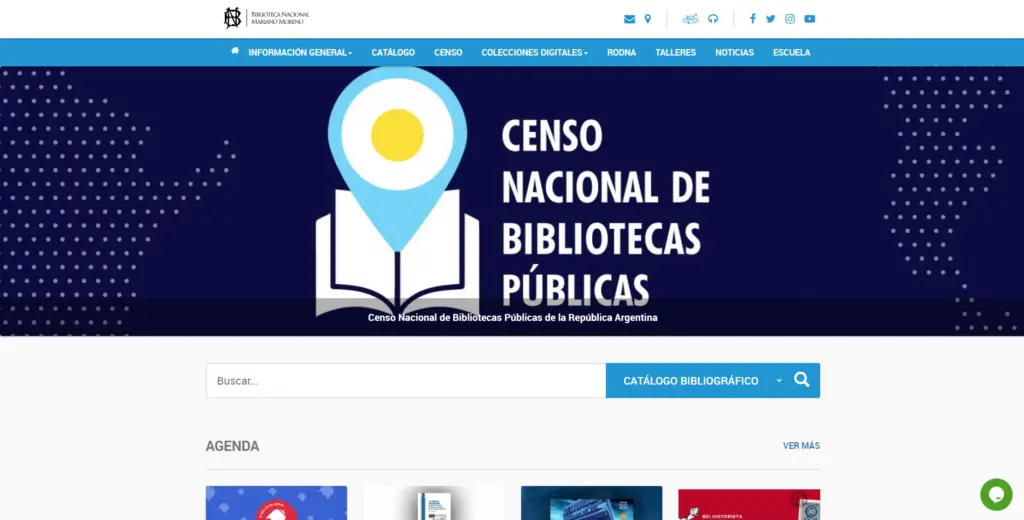This screenshot has height=520, width=1024.
Task: Open the Noticias menu item
Action: 734,52
